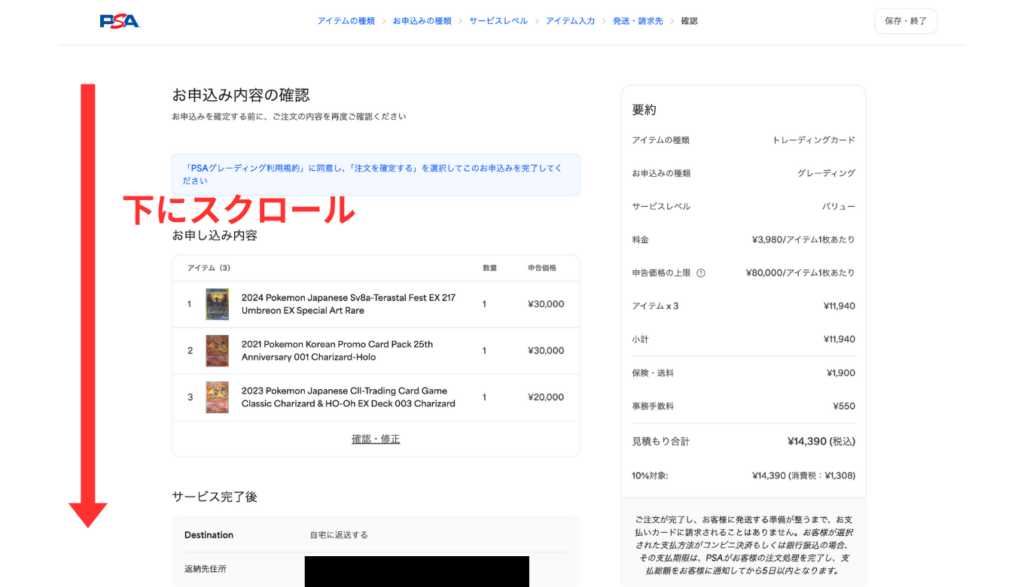Open Korean Promo Charizard-Holo thumbnail
The image size is (1024, 587).
[217, 351]
